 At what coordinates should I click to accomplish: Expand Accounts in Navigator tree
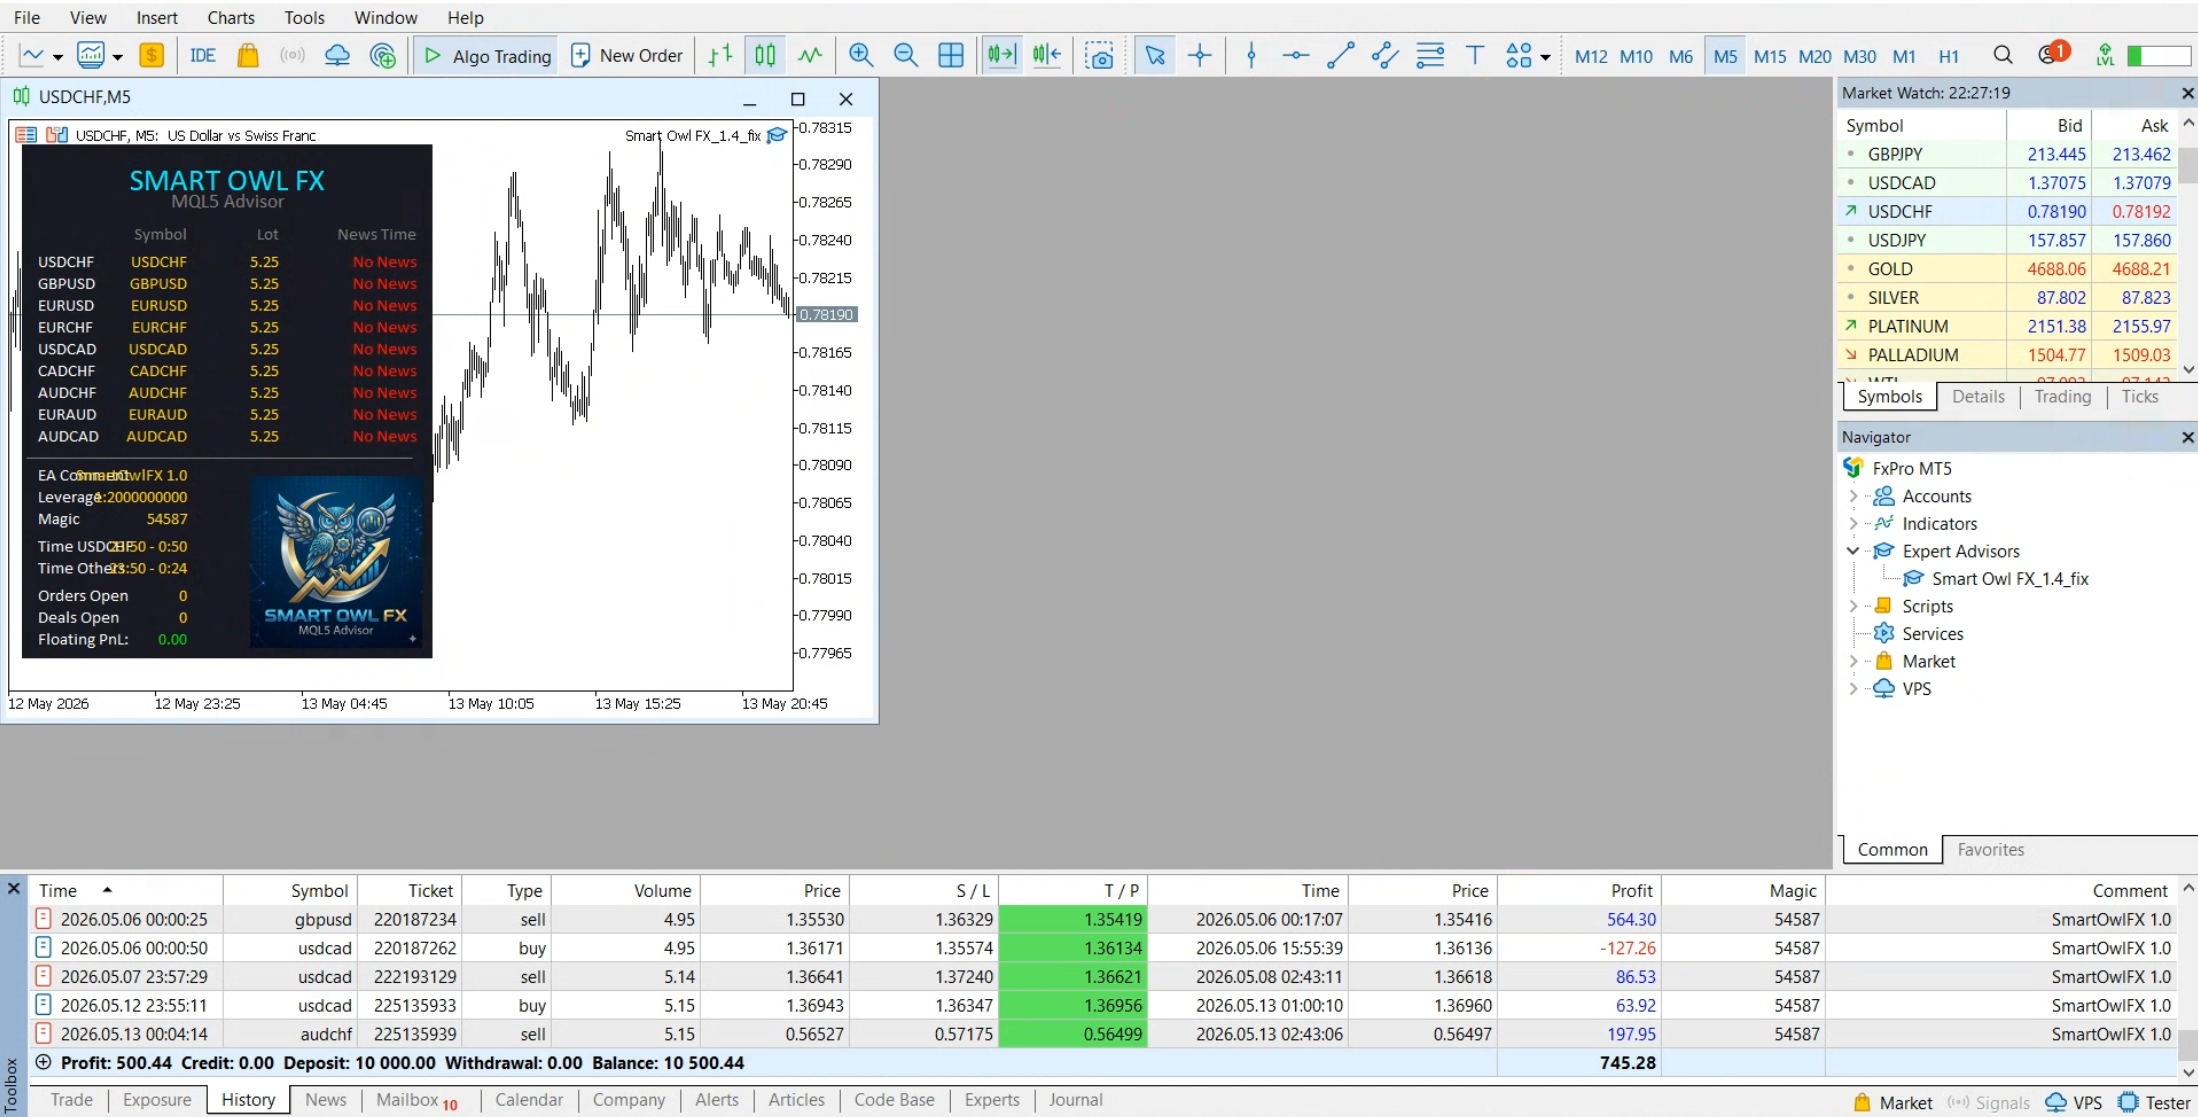tap(1853, 496)
